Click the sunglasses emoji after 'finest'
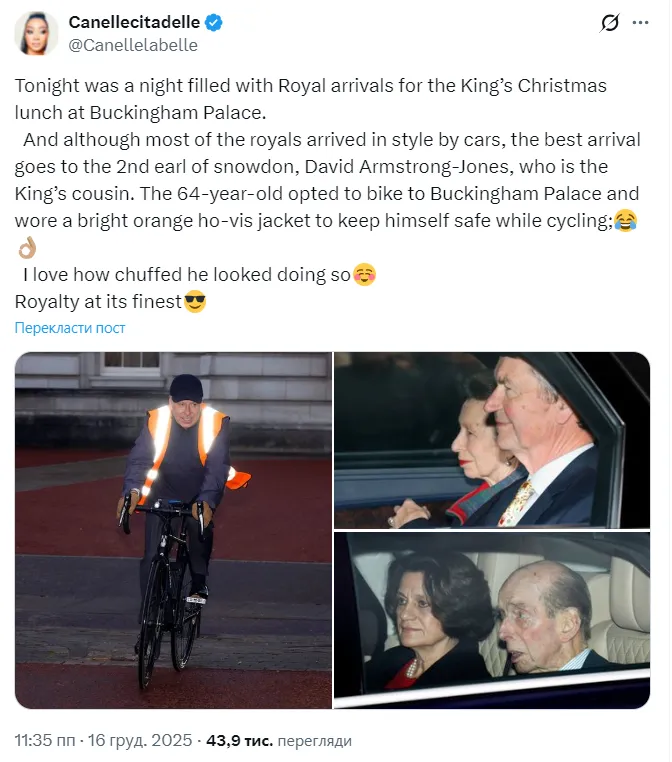 click(x=195, y=301)
